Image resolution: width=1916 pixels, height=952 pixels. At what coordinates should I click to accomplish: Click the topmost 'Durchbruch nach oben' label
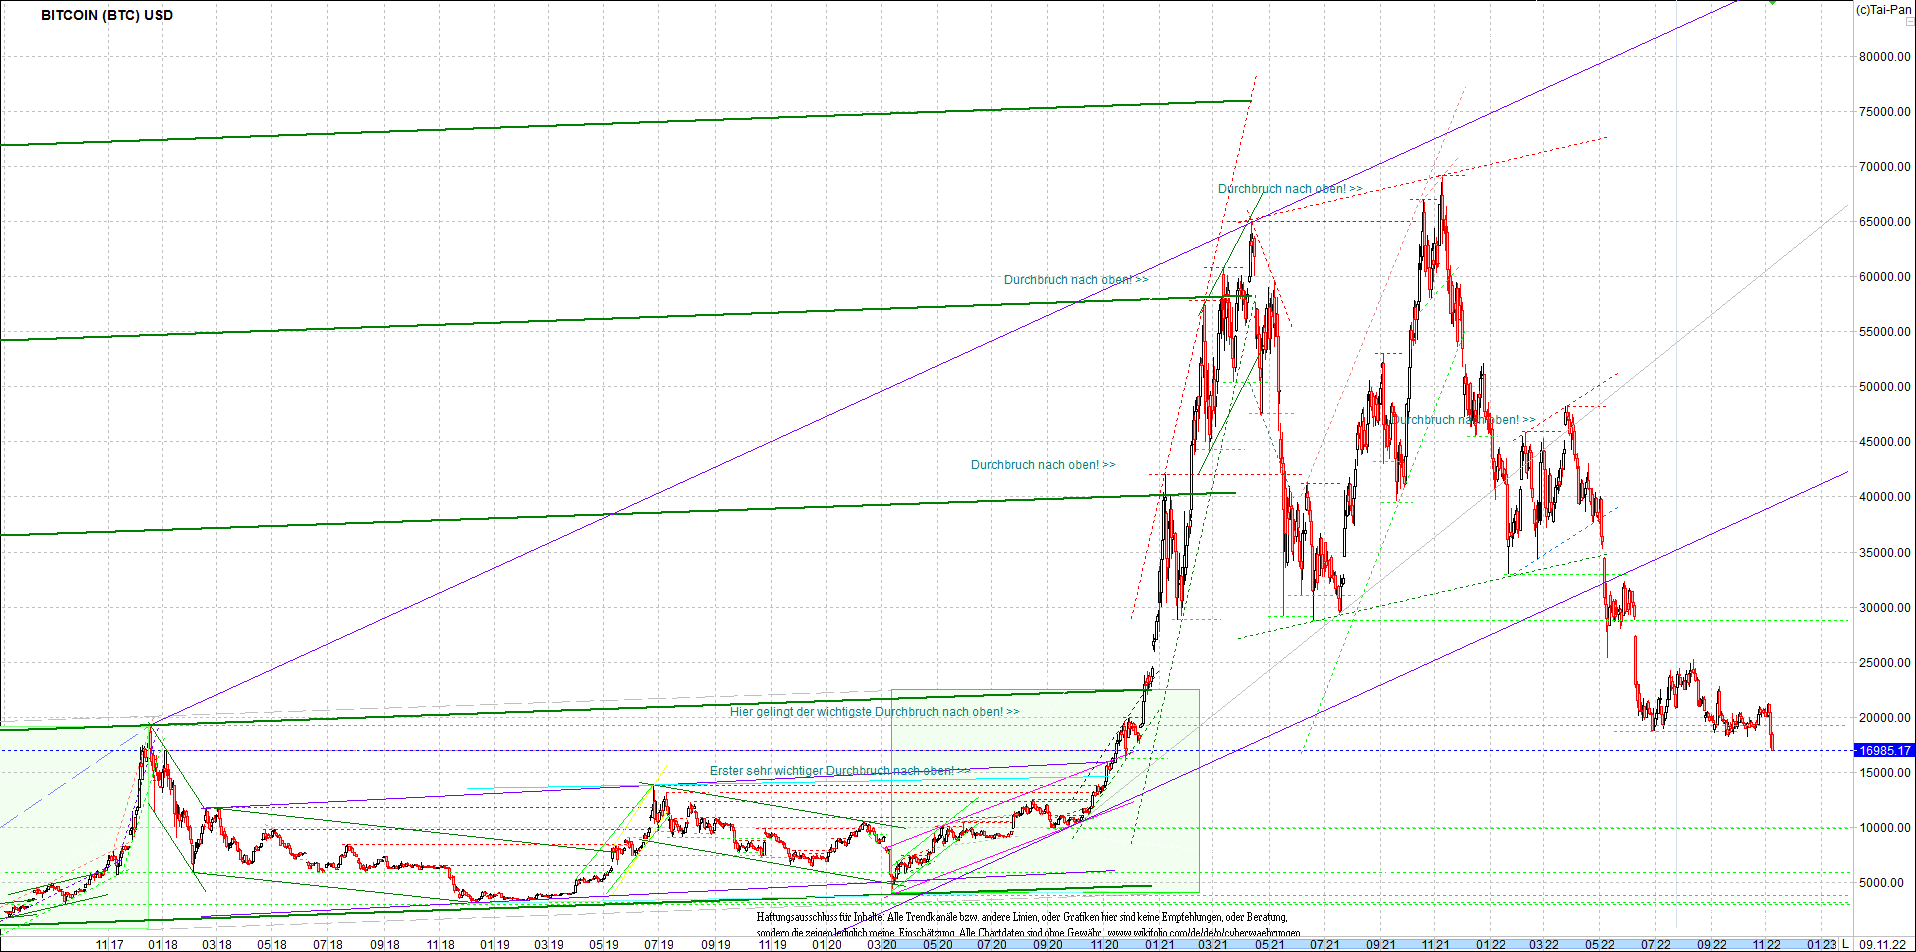pyautogui.click(x=1289, y=189)
